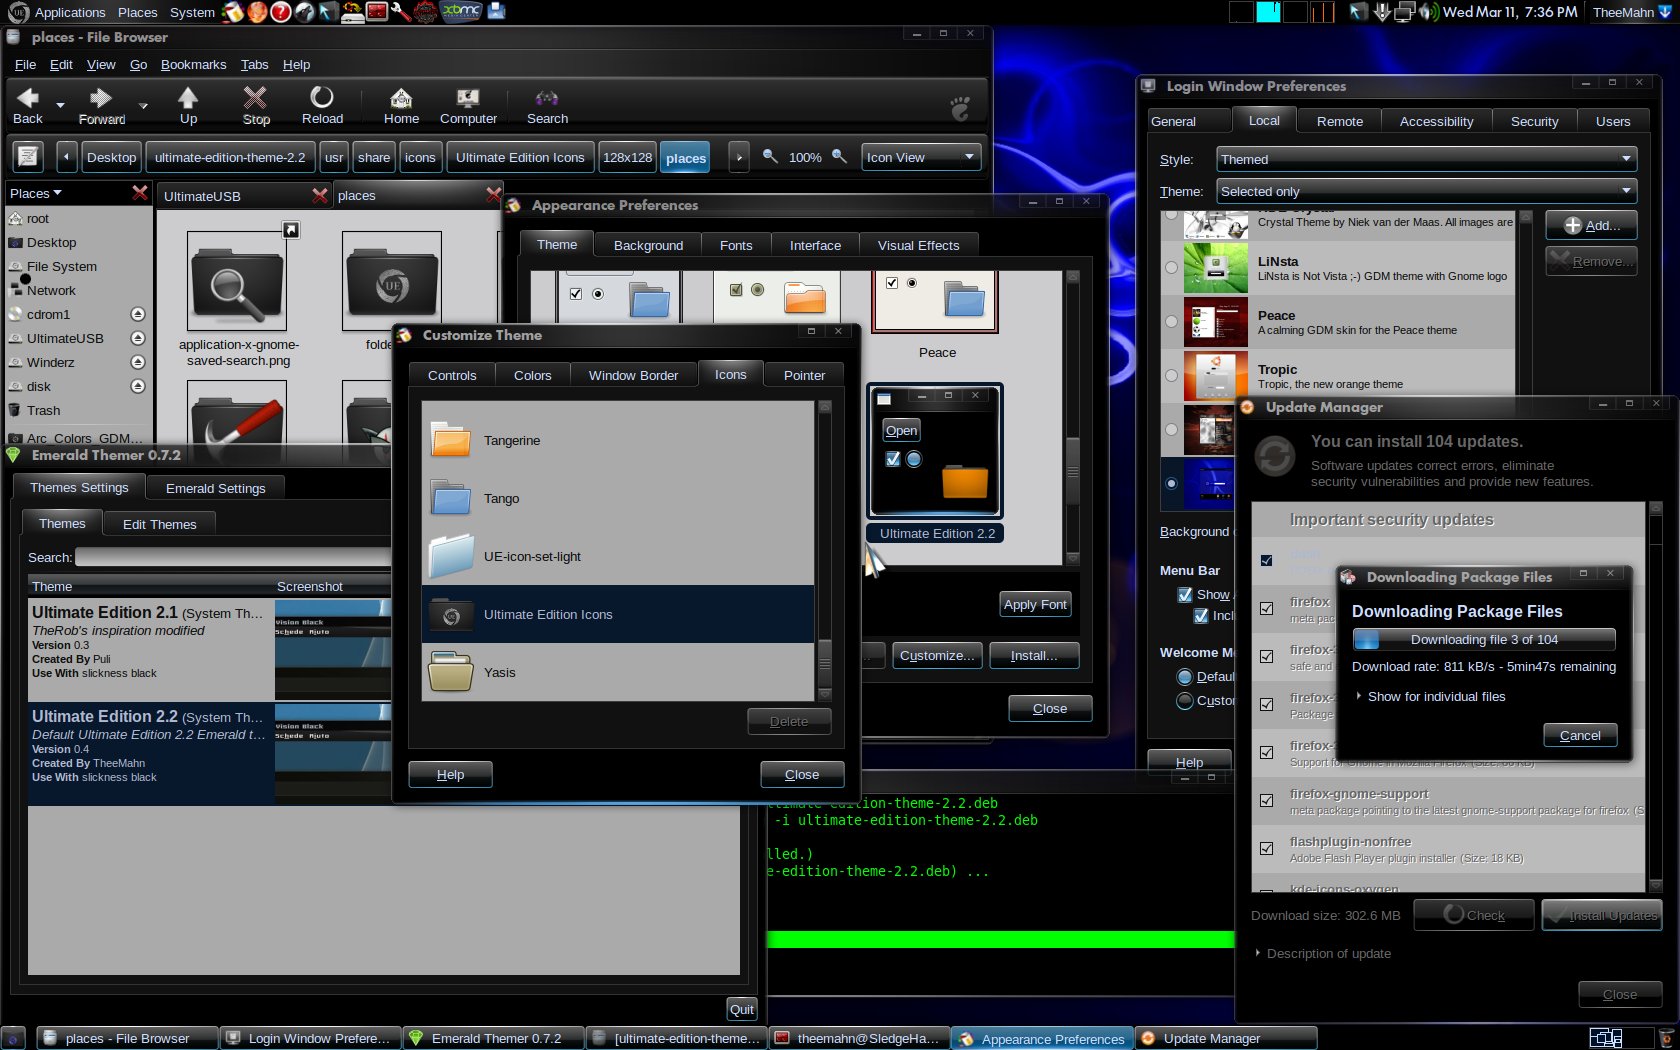This screenshot has width=1680, height=1050.
Task: Expand Show for individual files
Action: (1431, 696)
